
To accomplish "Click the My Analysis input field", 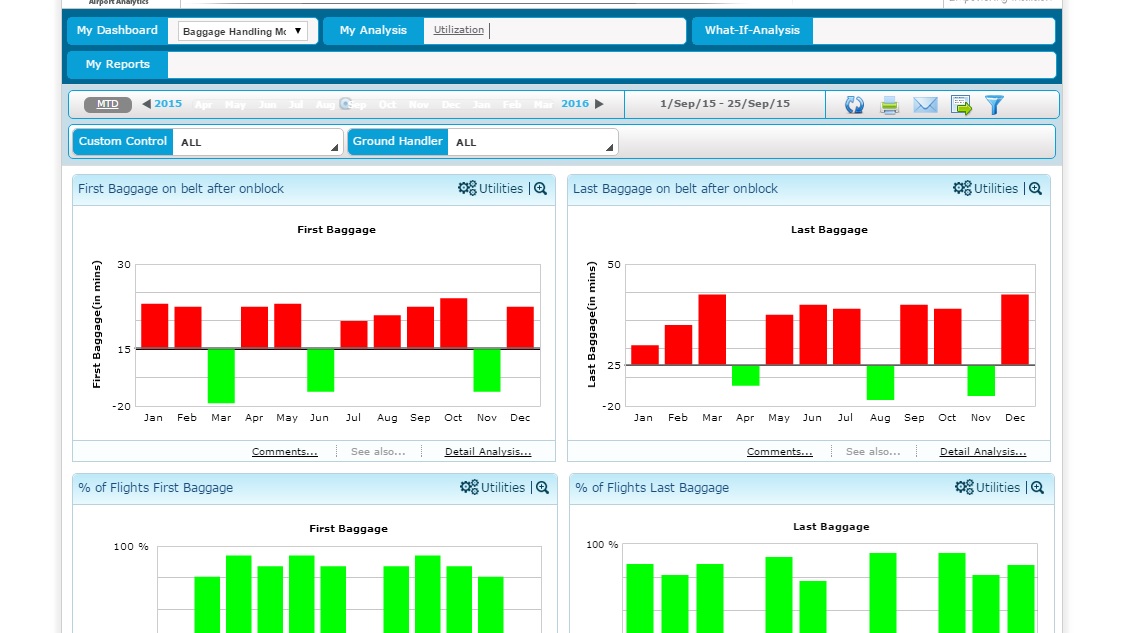I will point(554,30).
